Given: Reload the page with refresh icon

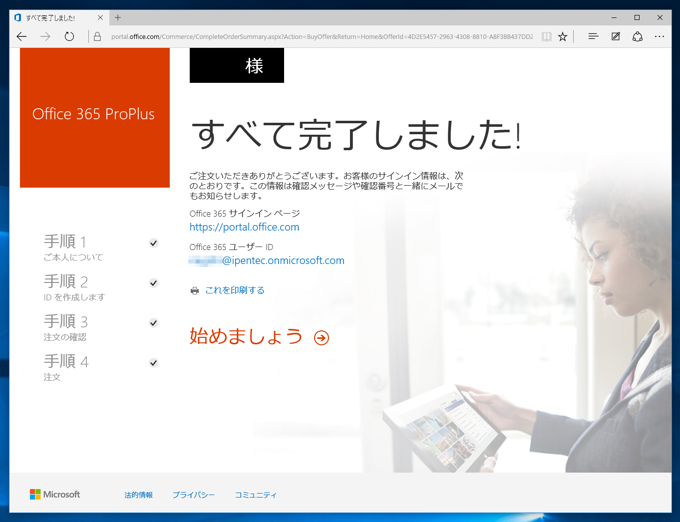Looking at the screenshot, I should coord(69,37).
